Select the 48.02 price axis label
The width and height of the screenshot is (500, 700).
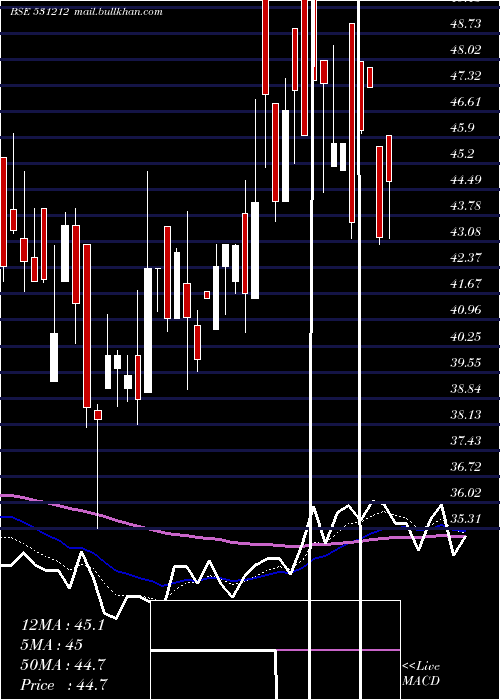tap(466, 50)
